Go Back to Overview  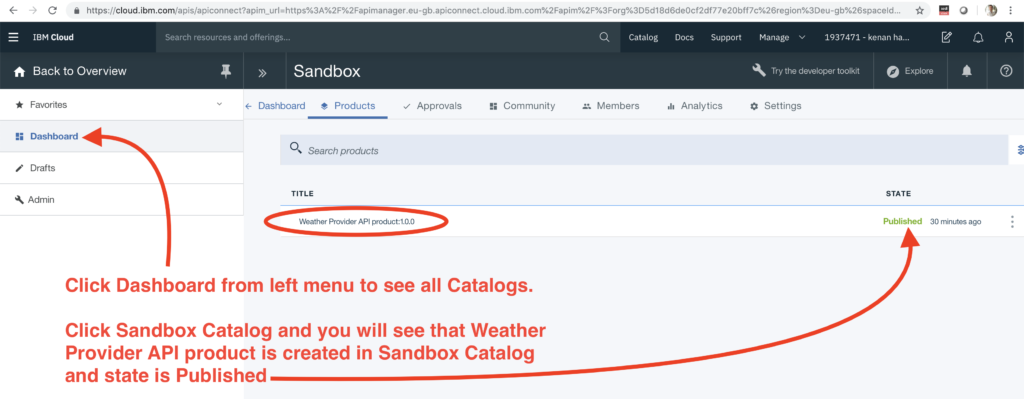point(80,71)
